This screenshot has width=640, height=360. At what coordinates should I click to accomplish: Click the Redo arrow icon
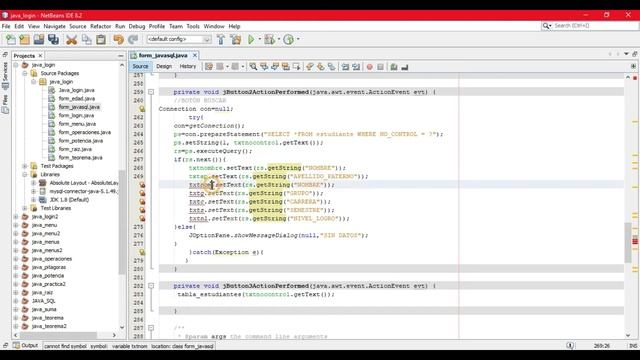point(133,39)
